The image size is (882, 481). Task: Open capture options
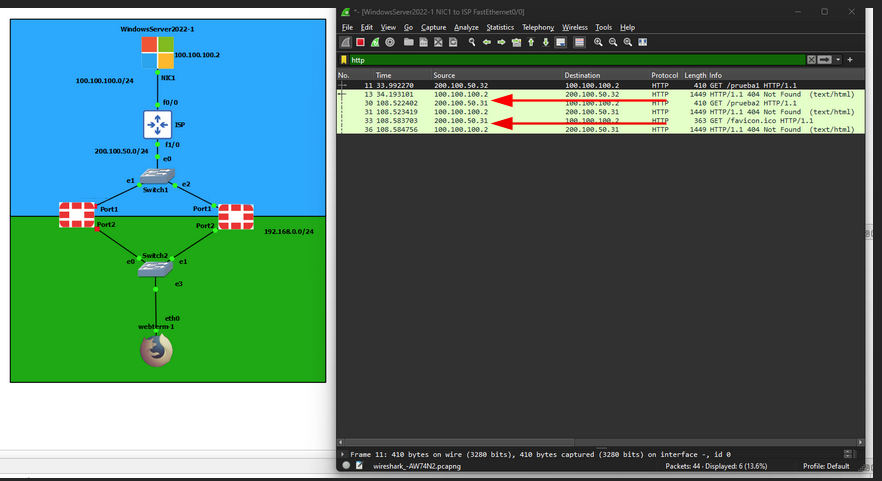click(x=390, y=42)
